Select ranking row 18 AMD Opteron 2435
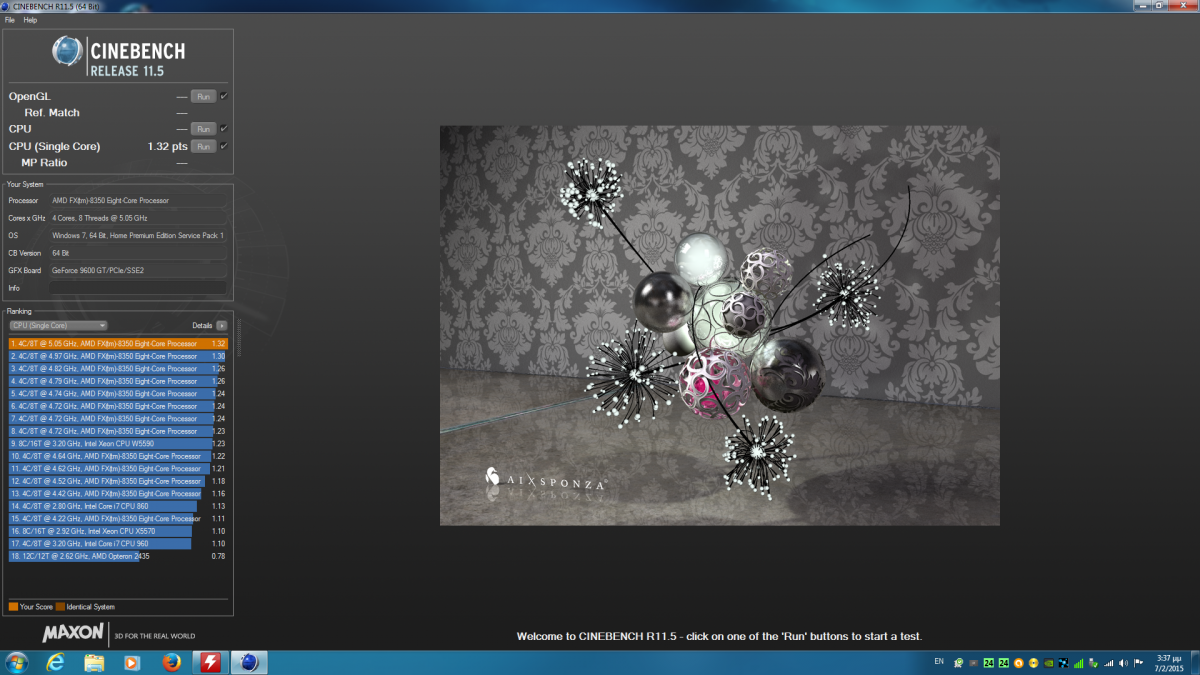 (x=118, y=555)
